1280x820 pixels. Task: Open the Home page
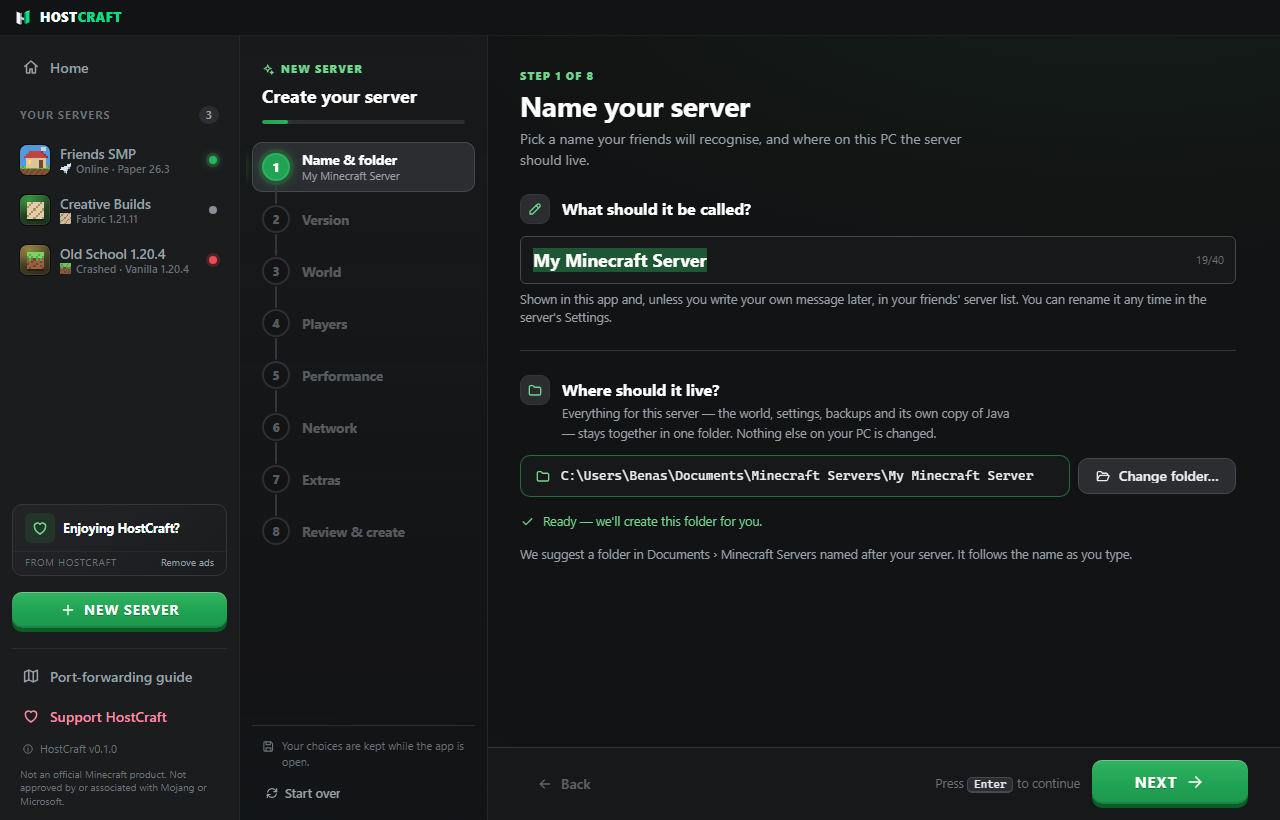119,68
